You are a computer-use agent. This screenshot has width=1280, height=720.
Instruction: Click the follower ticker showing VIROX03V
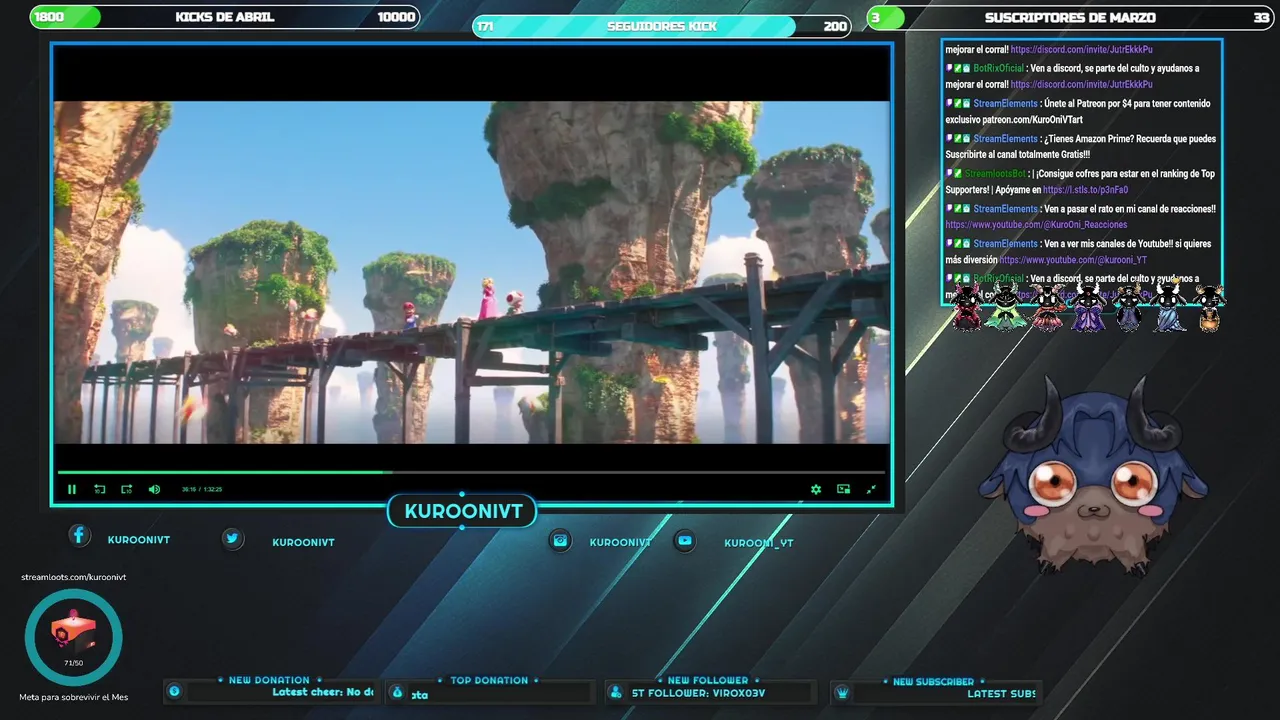click(x=698, y=693)
